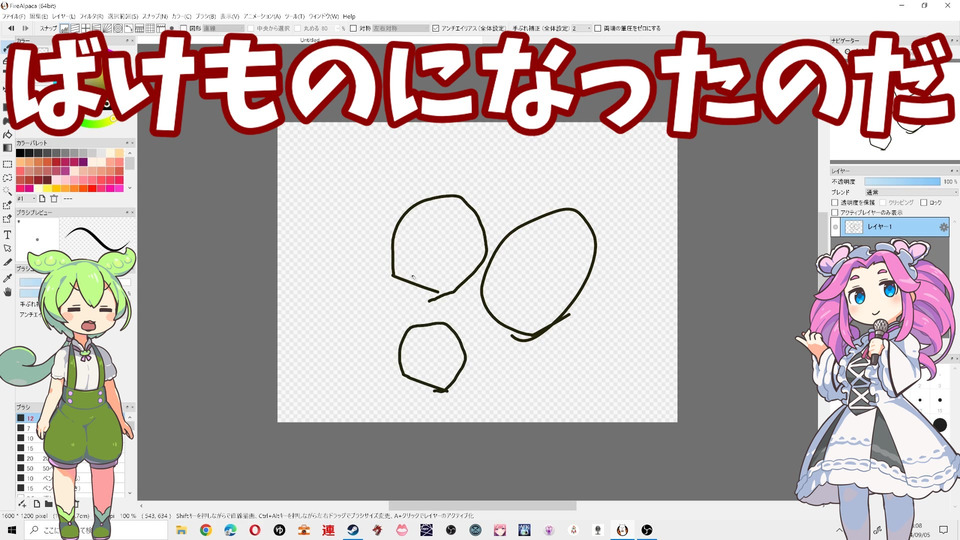The image size is (960, 540).
Task: Toggle the クリッピング checkbox
Action: (x=883, y=203)
